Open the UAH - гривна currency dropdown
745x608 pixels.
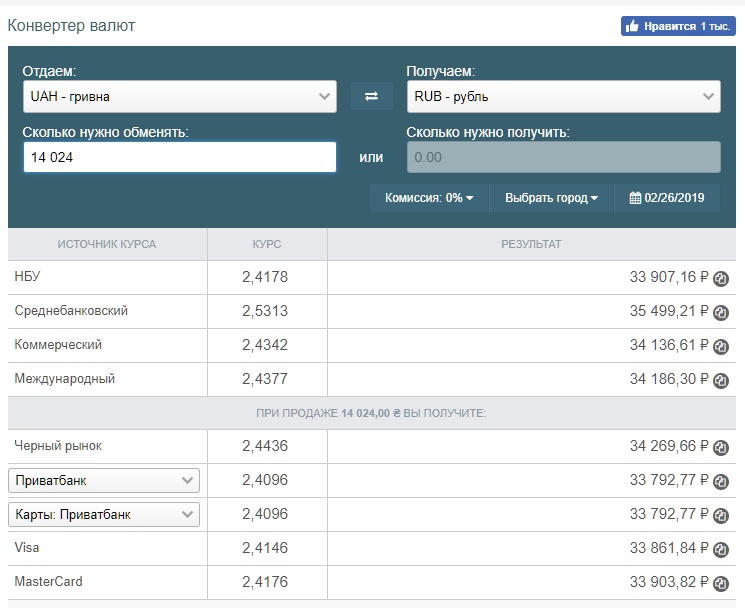[180, 96]
